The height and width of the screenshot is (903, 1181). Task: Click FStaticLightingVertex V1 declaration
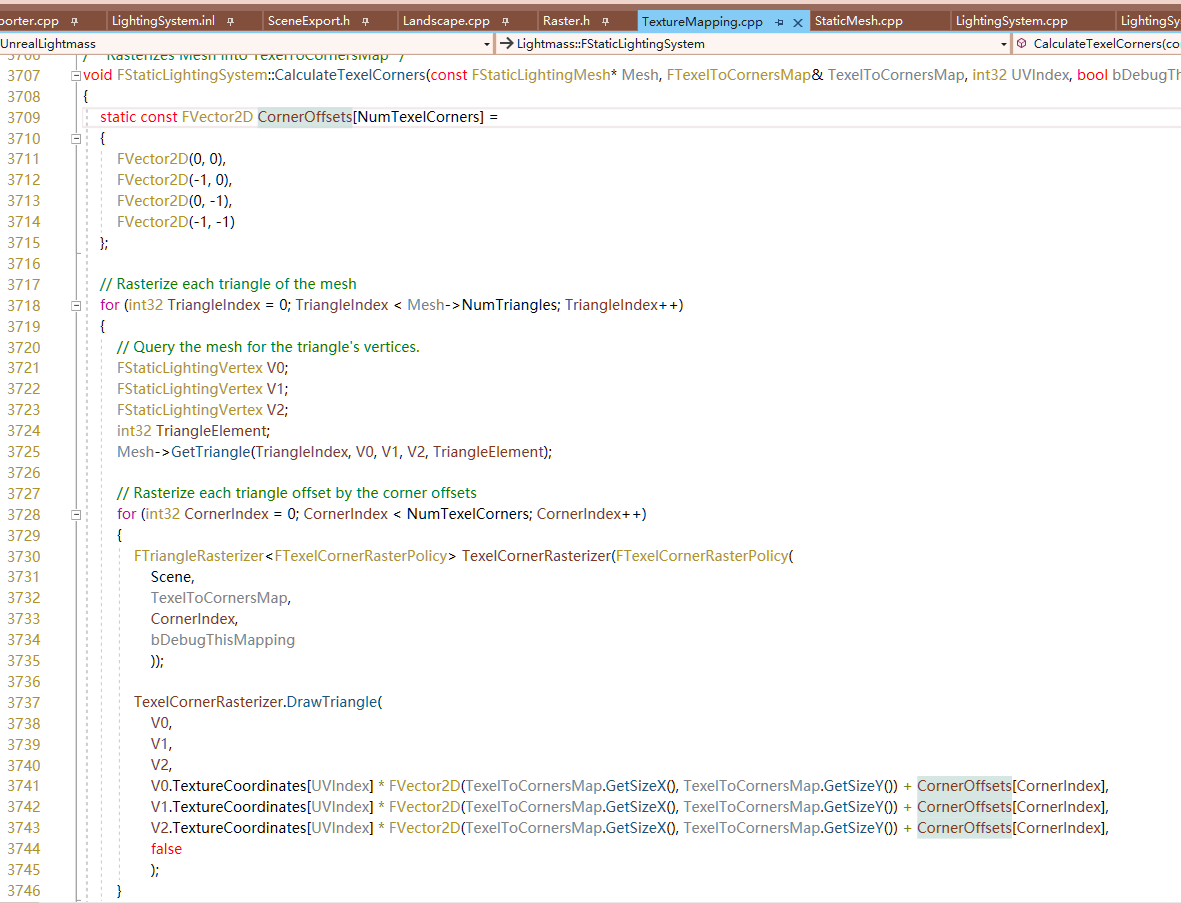[x=202, y=389]
